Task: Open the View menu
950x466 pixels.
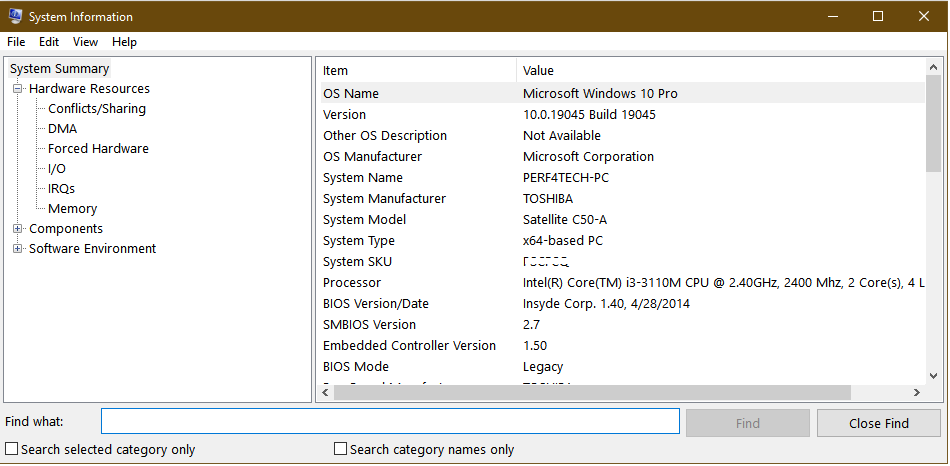Action: (x=85, y=42)
